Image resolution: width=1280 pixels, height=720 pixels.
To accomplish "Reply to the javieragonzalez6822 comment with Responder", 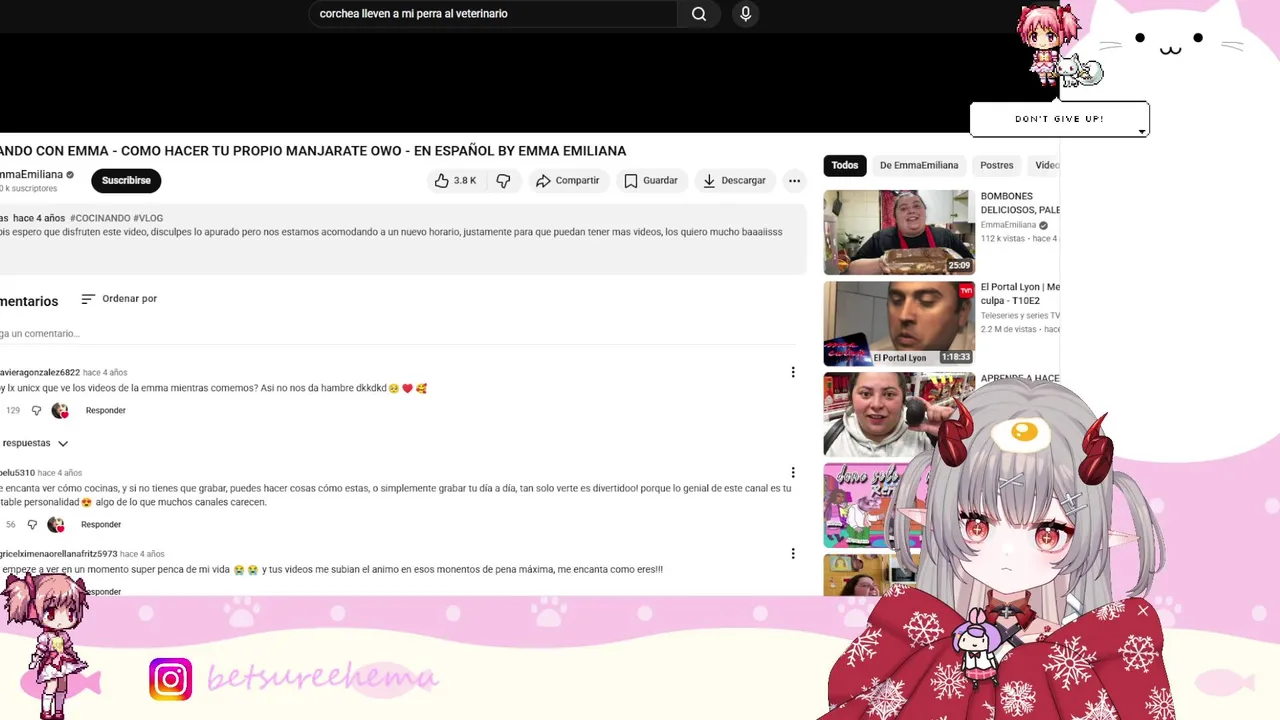I will (106, 411).
